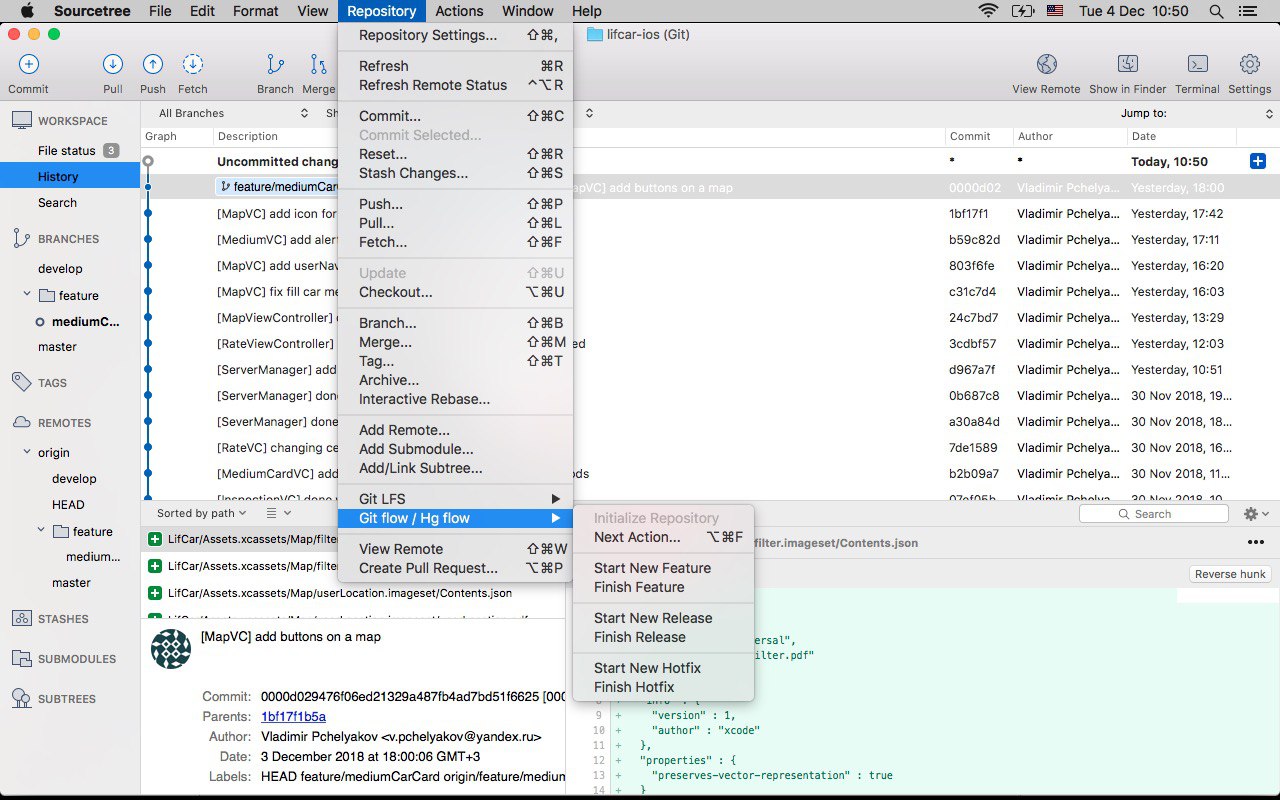Expand the Git LFS submenu
Screen dimensions: 1280x800
pyautogui.click(x=455, y=499)
